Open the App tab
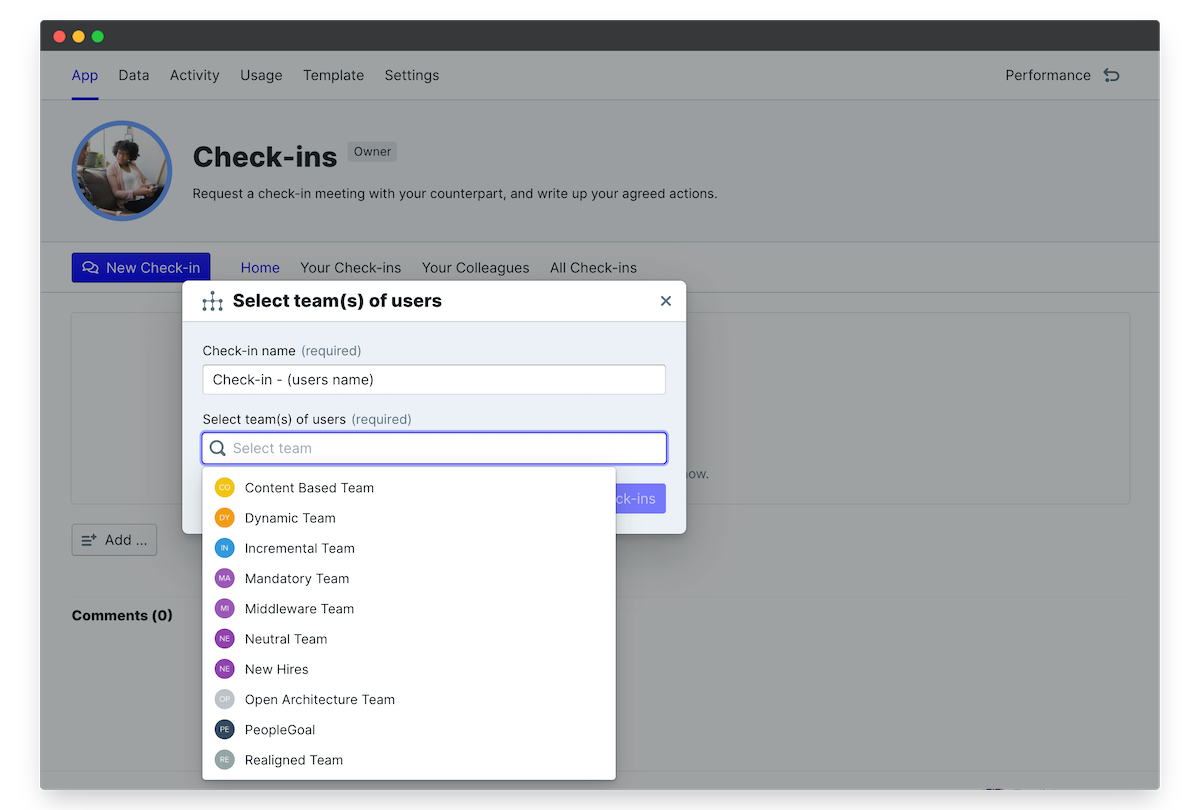1200x810 pixels. pyautogui.click(x=85, y=75)
